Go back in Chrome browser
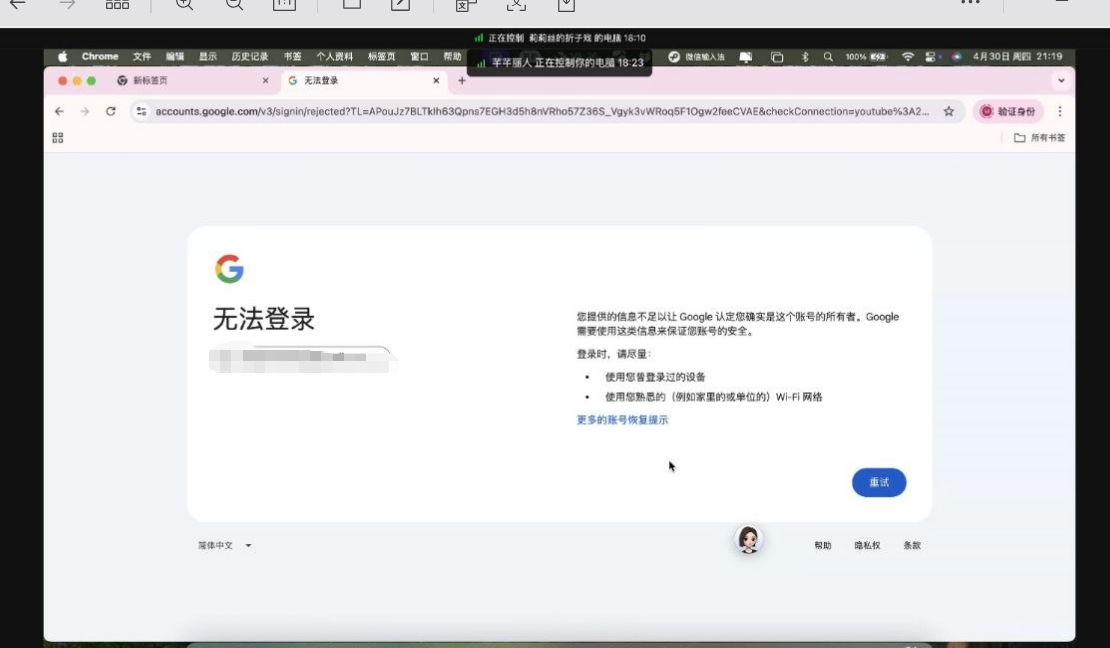1110x648 pixels. (59, 111)
